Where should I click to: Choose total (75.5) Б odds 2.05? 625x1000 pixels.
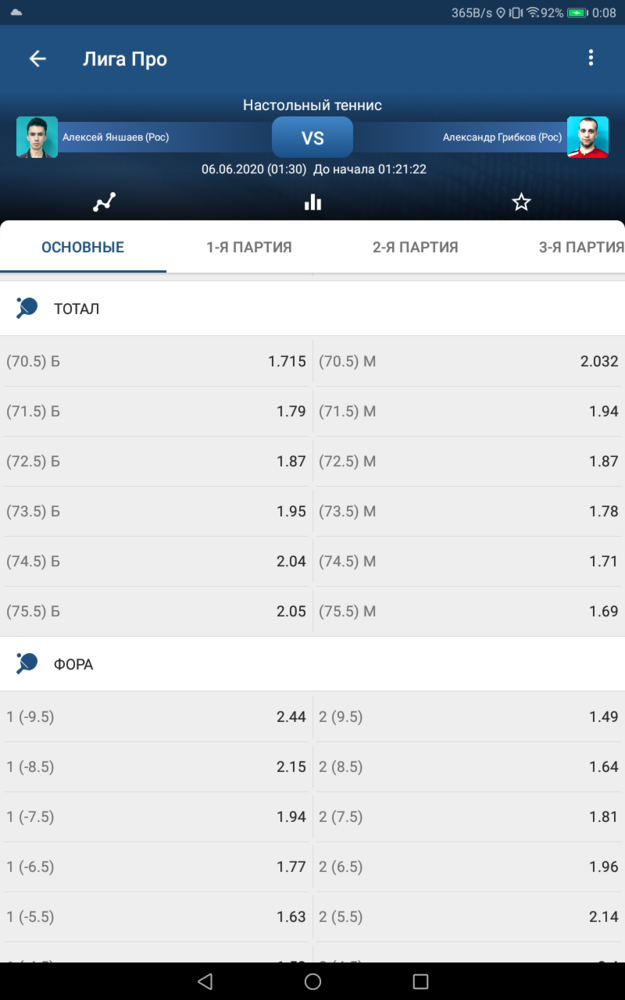(x=156, y=611)
